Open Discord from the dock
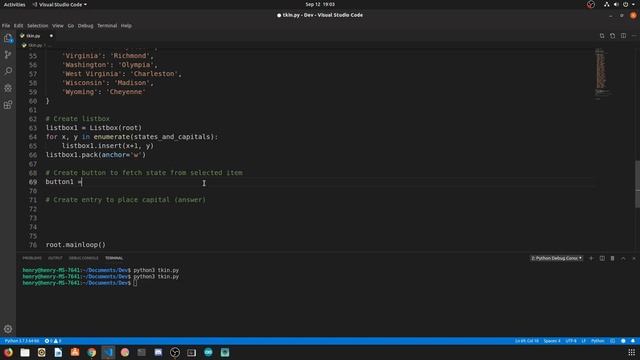640x360 pixels. (x=158, y=352)
